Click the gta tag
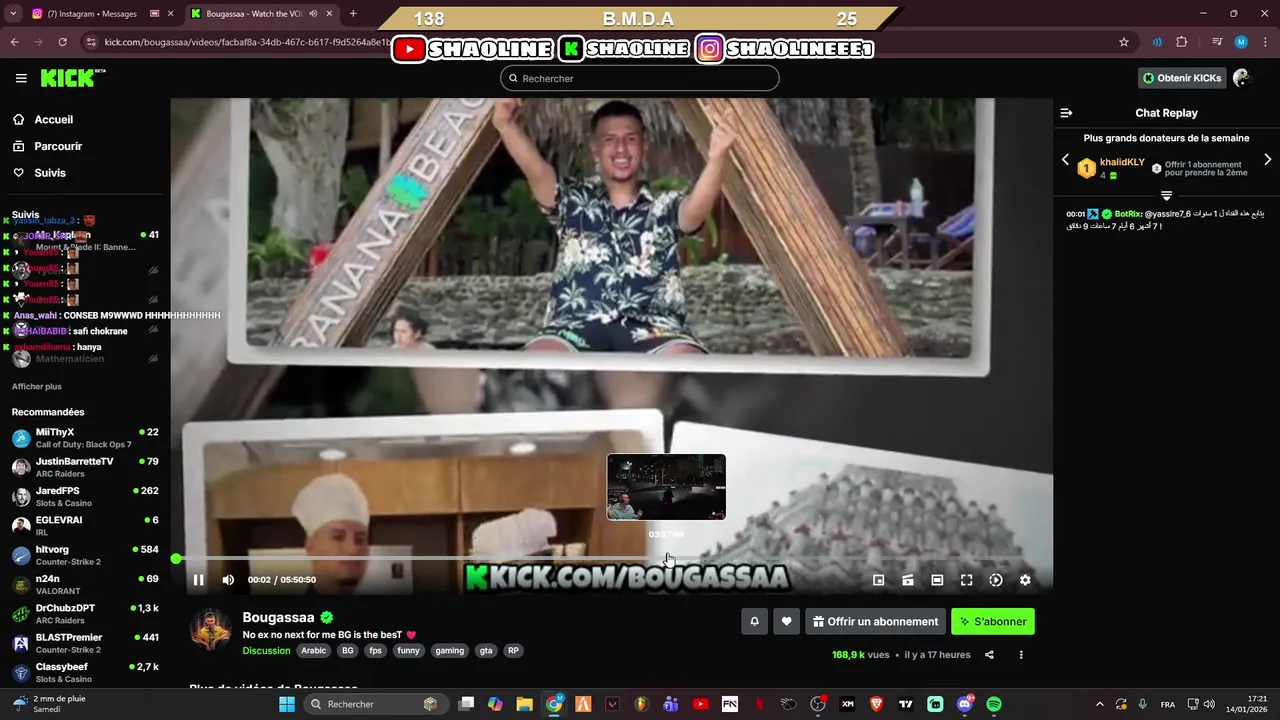This screenshot has height=720, width=1280. pyautogui.click(x=486, y=650)
